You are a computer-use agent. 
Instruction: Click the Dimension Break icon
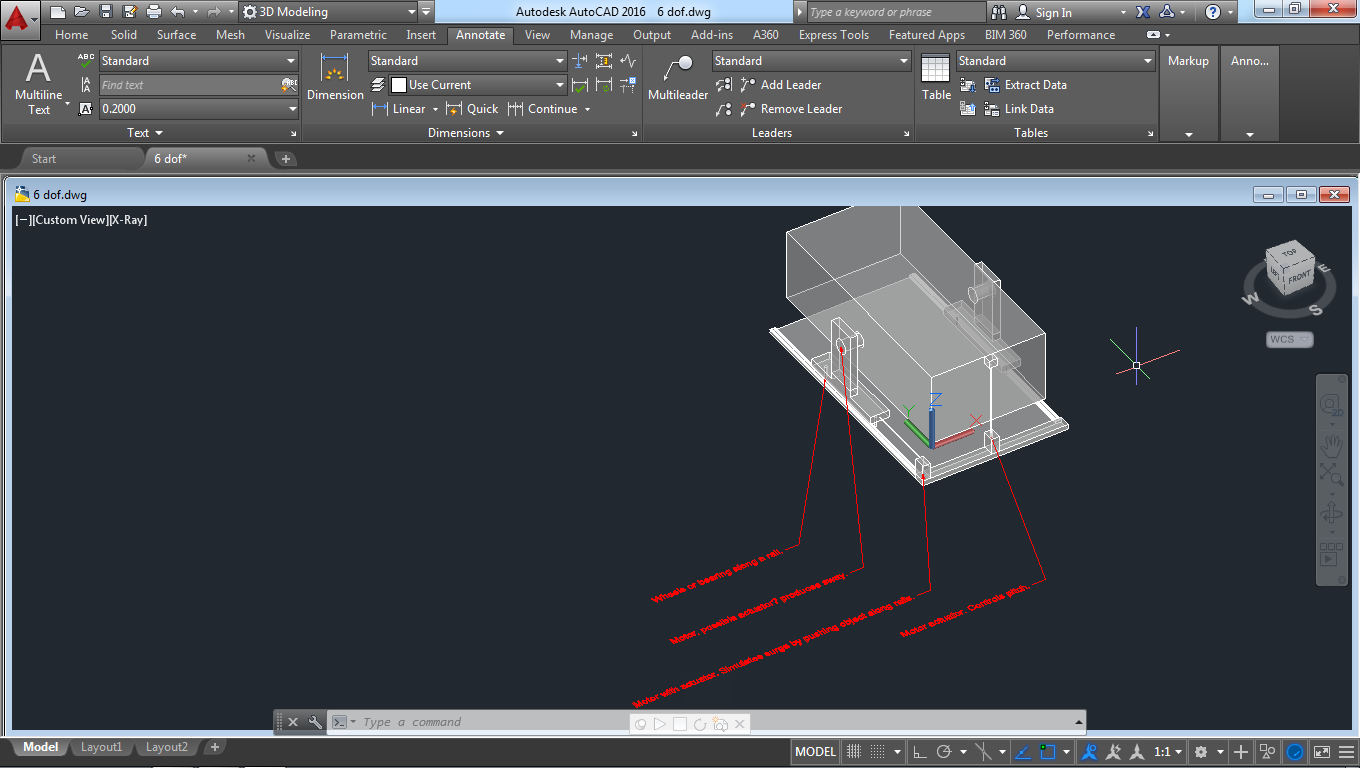coord(579,61)
